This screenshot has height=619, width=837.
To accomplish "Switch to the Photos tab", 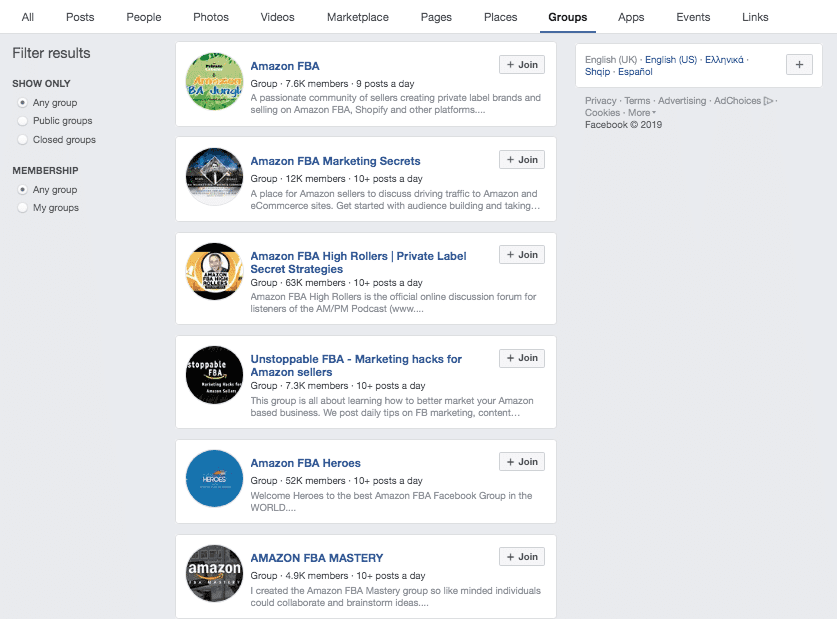I will tap(211, 17).
